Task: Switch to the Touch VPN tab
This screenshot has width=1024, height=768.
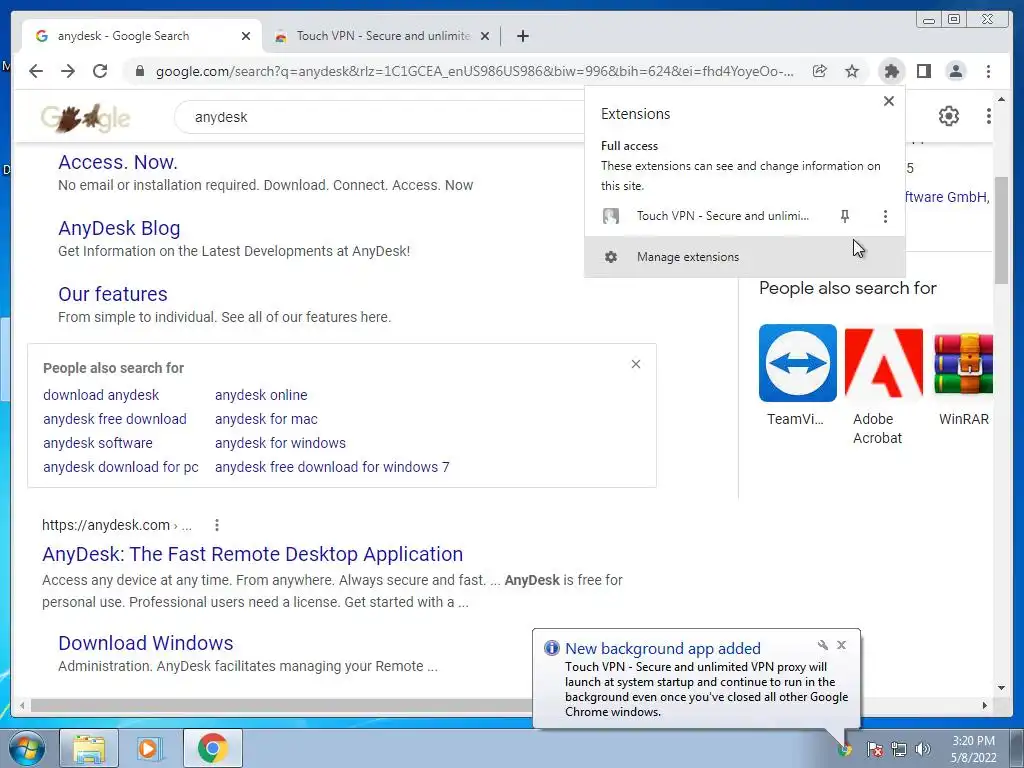Action: click(383, 36)
